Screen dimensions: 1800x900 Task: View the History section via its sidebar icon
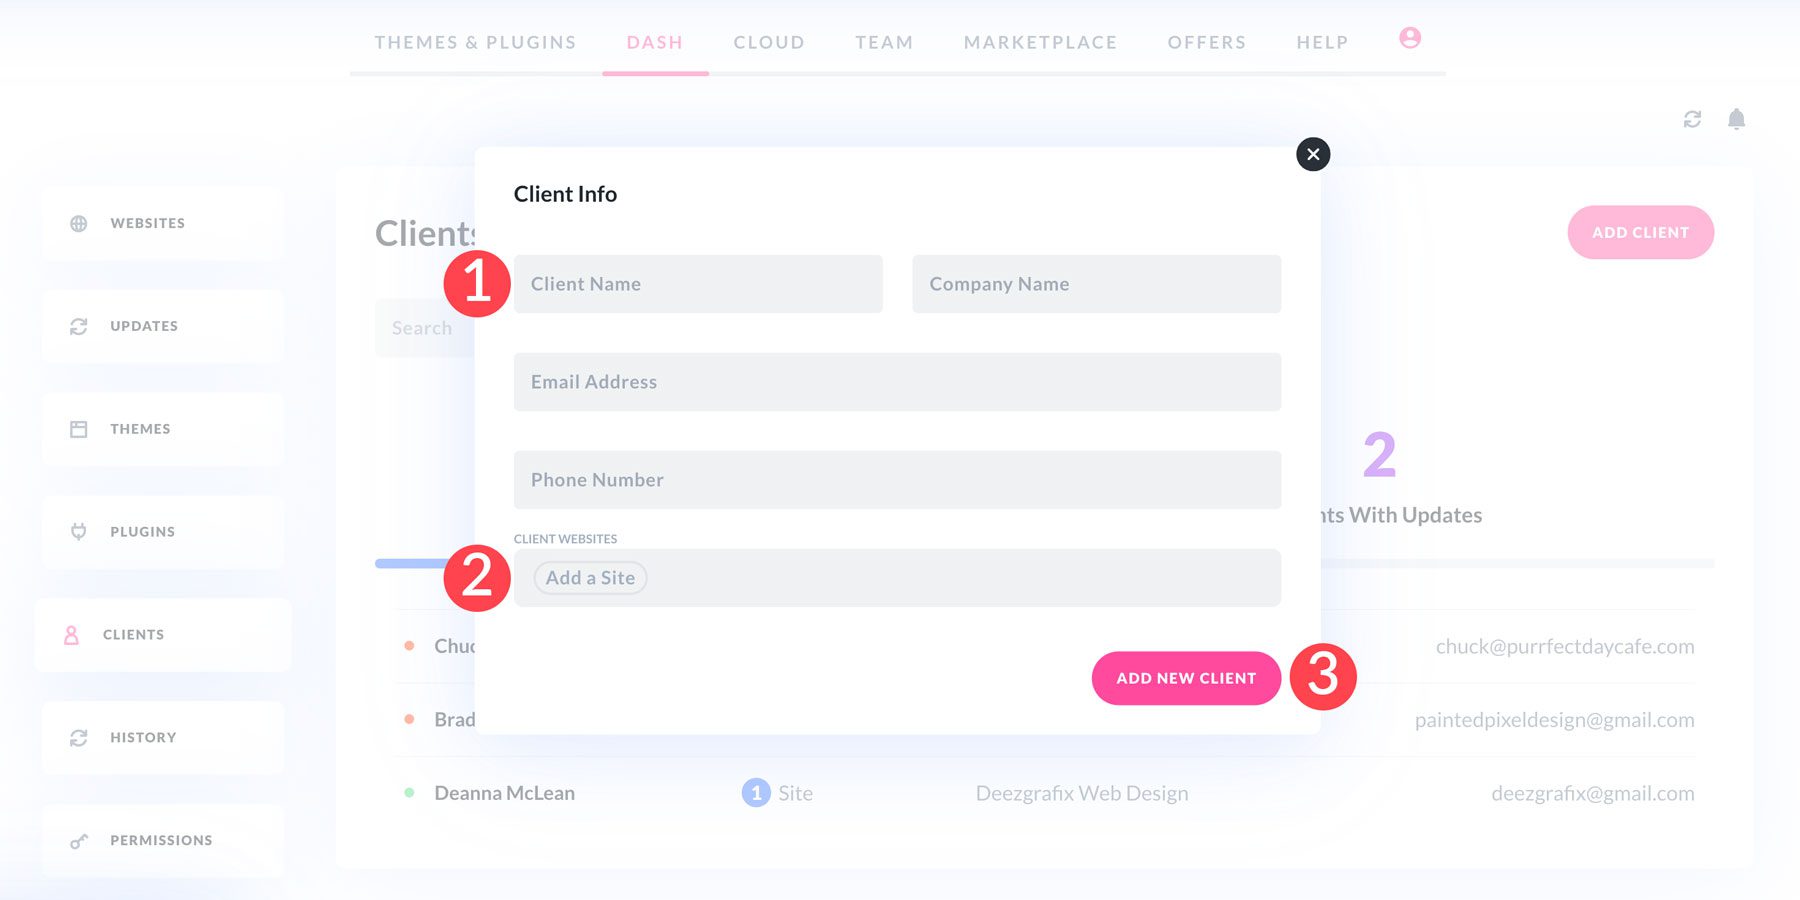(79, 737)
